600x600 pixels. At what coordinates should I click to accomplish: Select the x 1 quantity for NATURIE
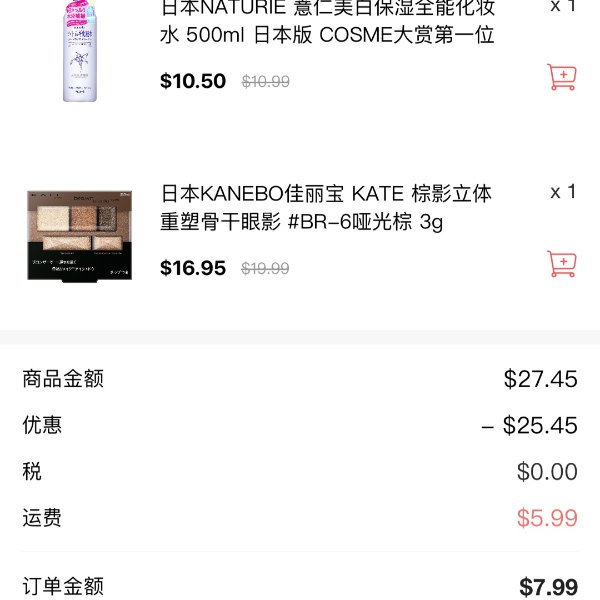(x=563, y=6)
